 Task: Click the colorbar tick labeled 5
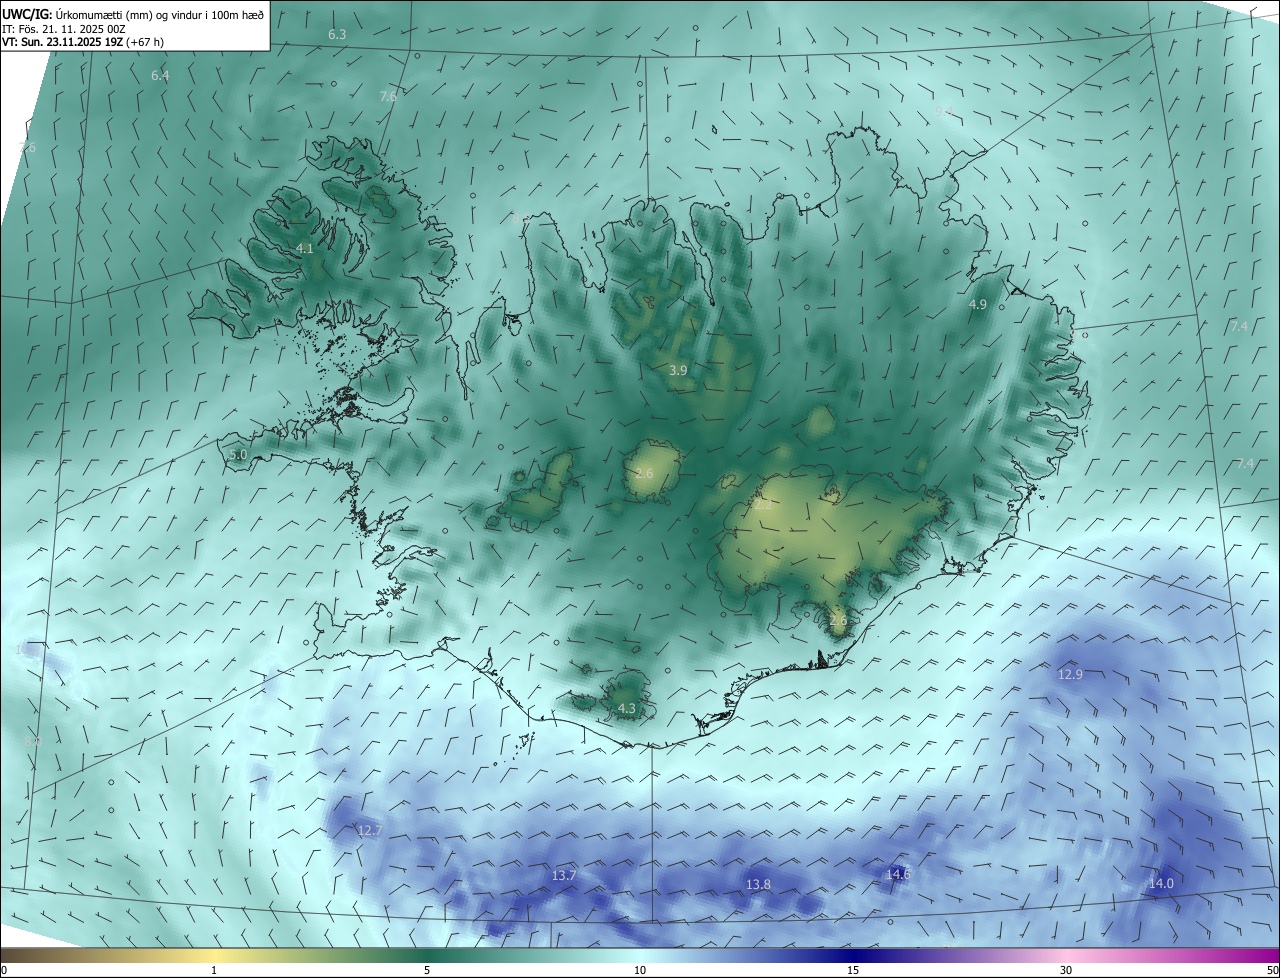[x=427, y=970]
